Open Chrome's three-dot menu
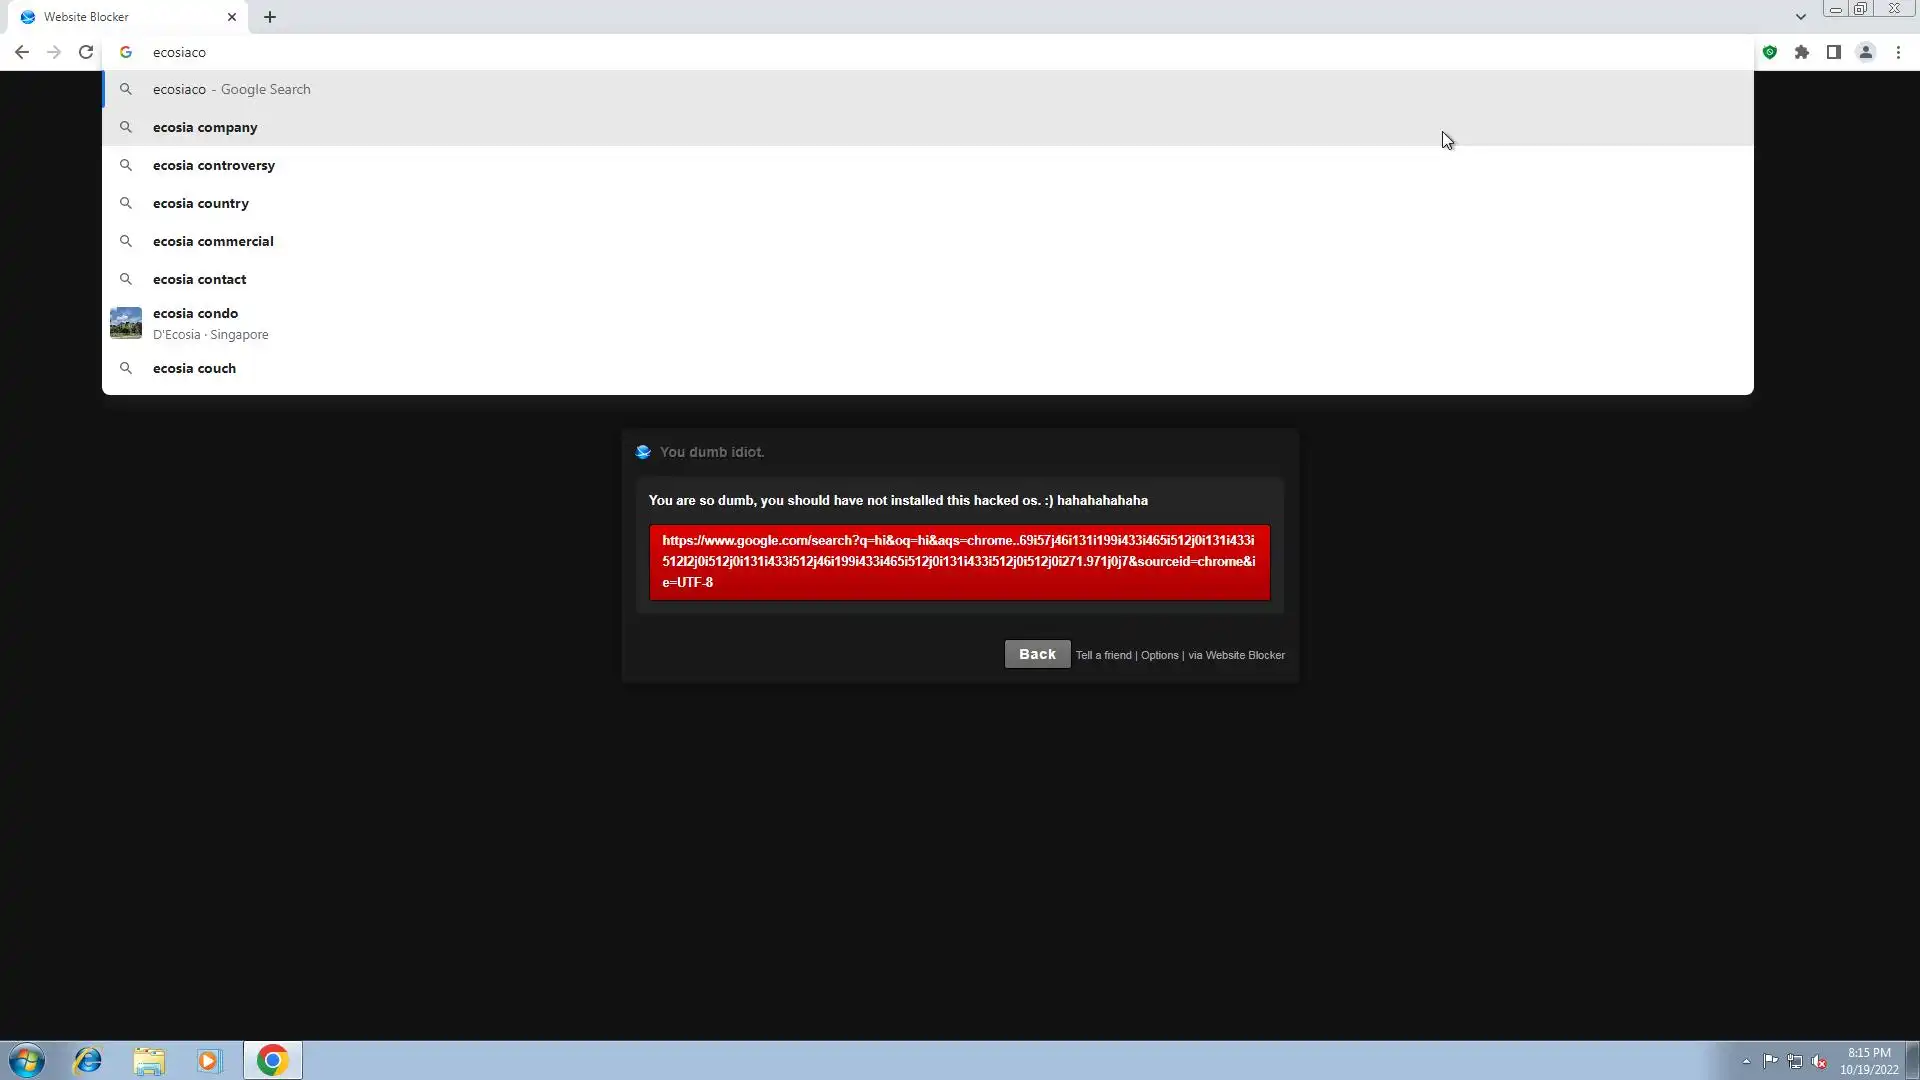The height and width of the screenshot is (1080, 1920). pyautogui.click(x=1898, y=52)
